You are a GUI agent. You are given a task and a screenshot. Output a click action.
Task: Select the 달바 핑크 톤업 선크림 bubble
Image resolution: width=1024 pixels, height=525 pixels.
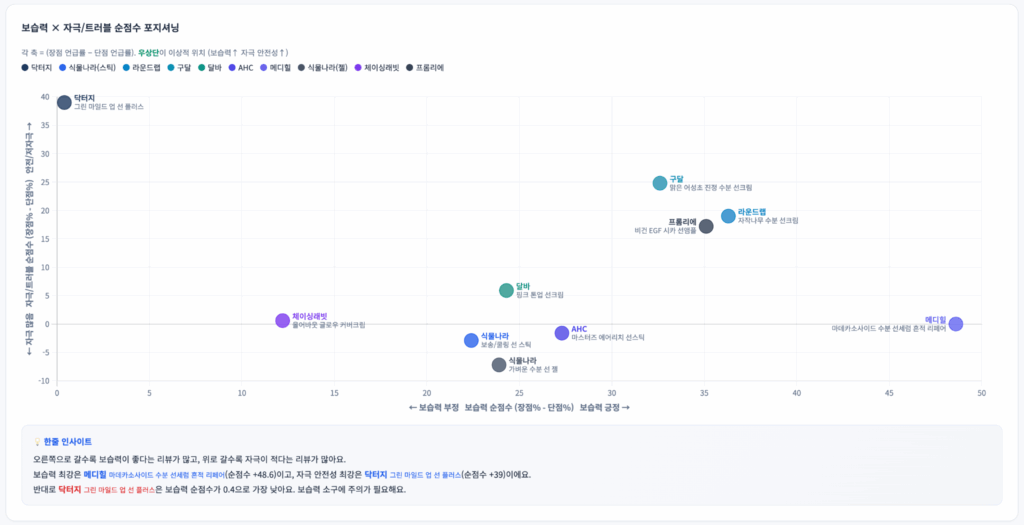[x=506, y=290]
